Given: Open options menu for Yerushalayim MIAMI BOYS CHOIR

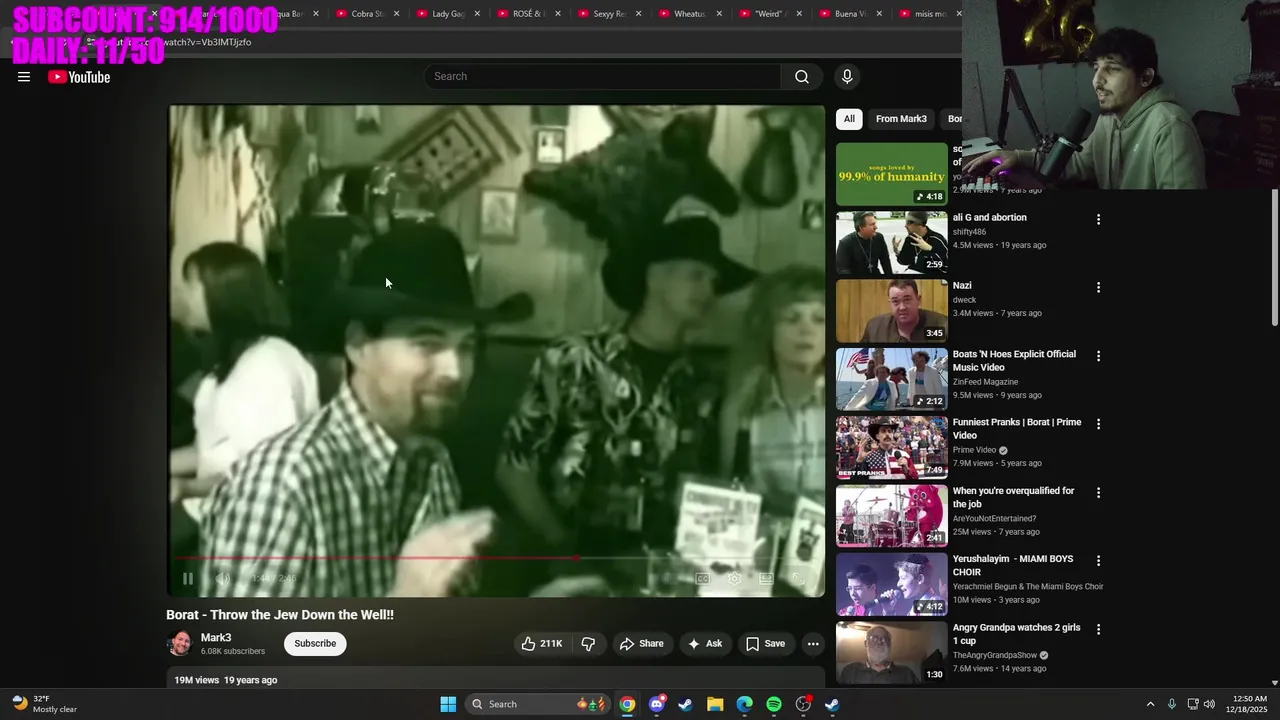Looking at the screenshot, I should (x=1098, y=561).
